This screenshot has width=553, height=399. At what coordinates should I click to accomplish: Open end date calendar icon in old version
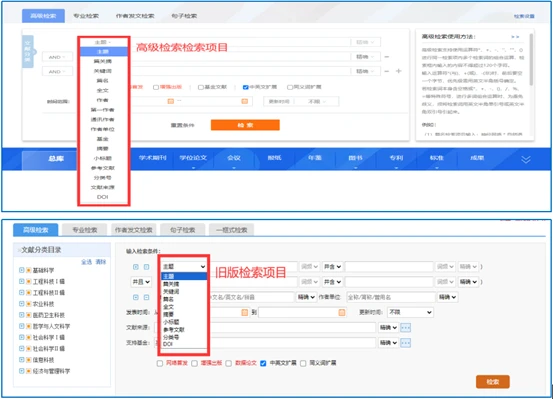[x=342, y=313]
